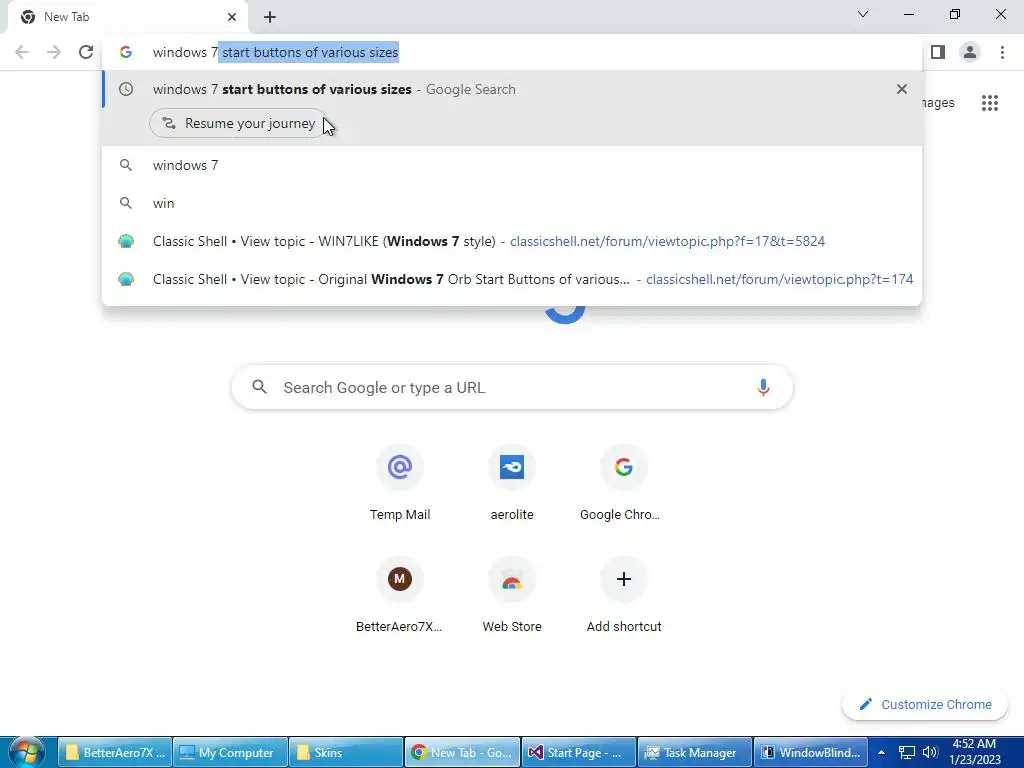Open the Web Store shortcut
The height and width of the screenshot is (768, 1024).
pos(512,595)
